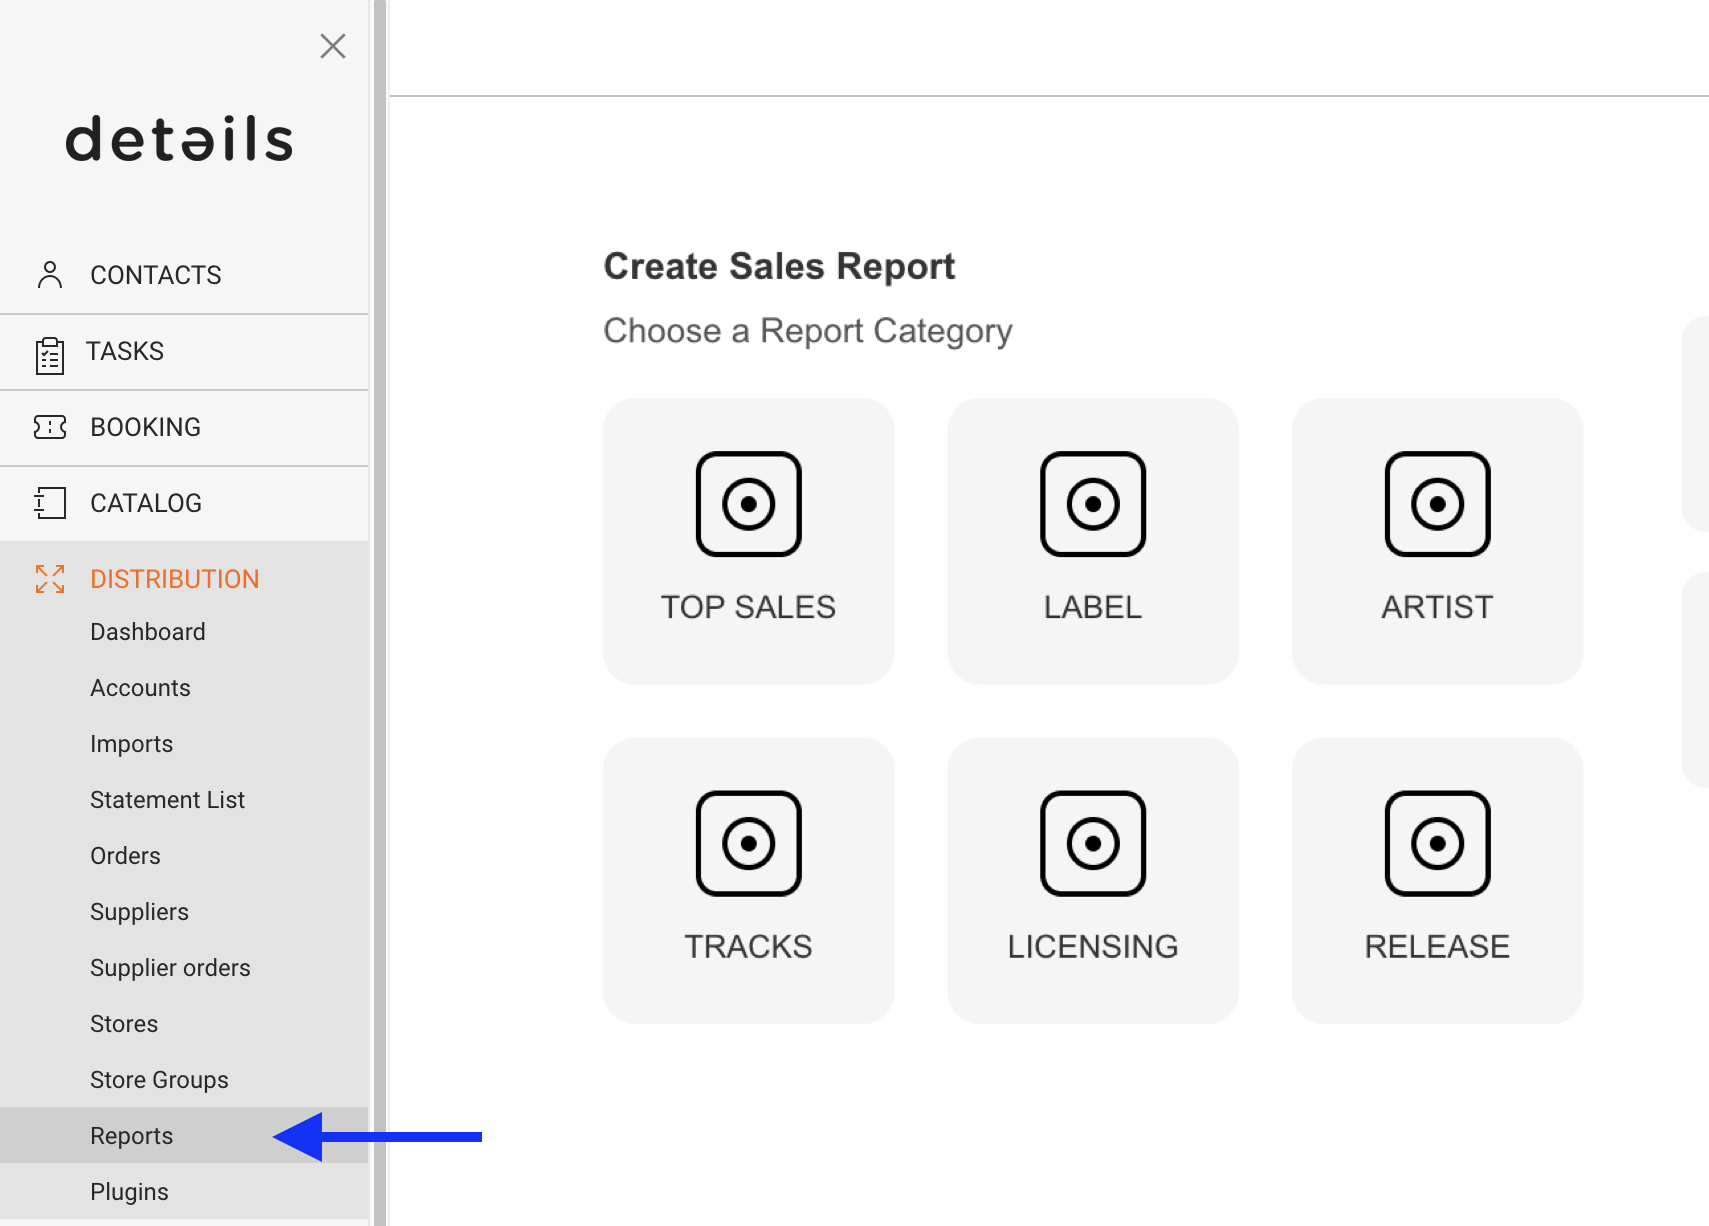Click the details logo
The image size is (1709, 1226).
pyautogui.click(x=179, y=138)
